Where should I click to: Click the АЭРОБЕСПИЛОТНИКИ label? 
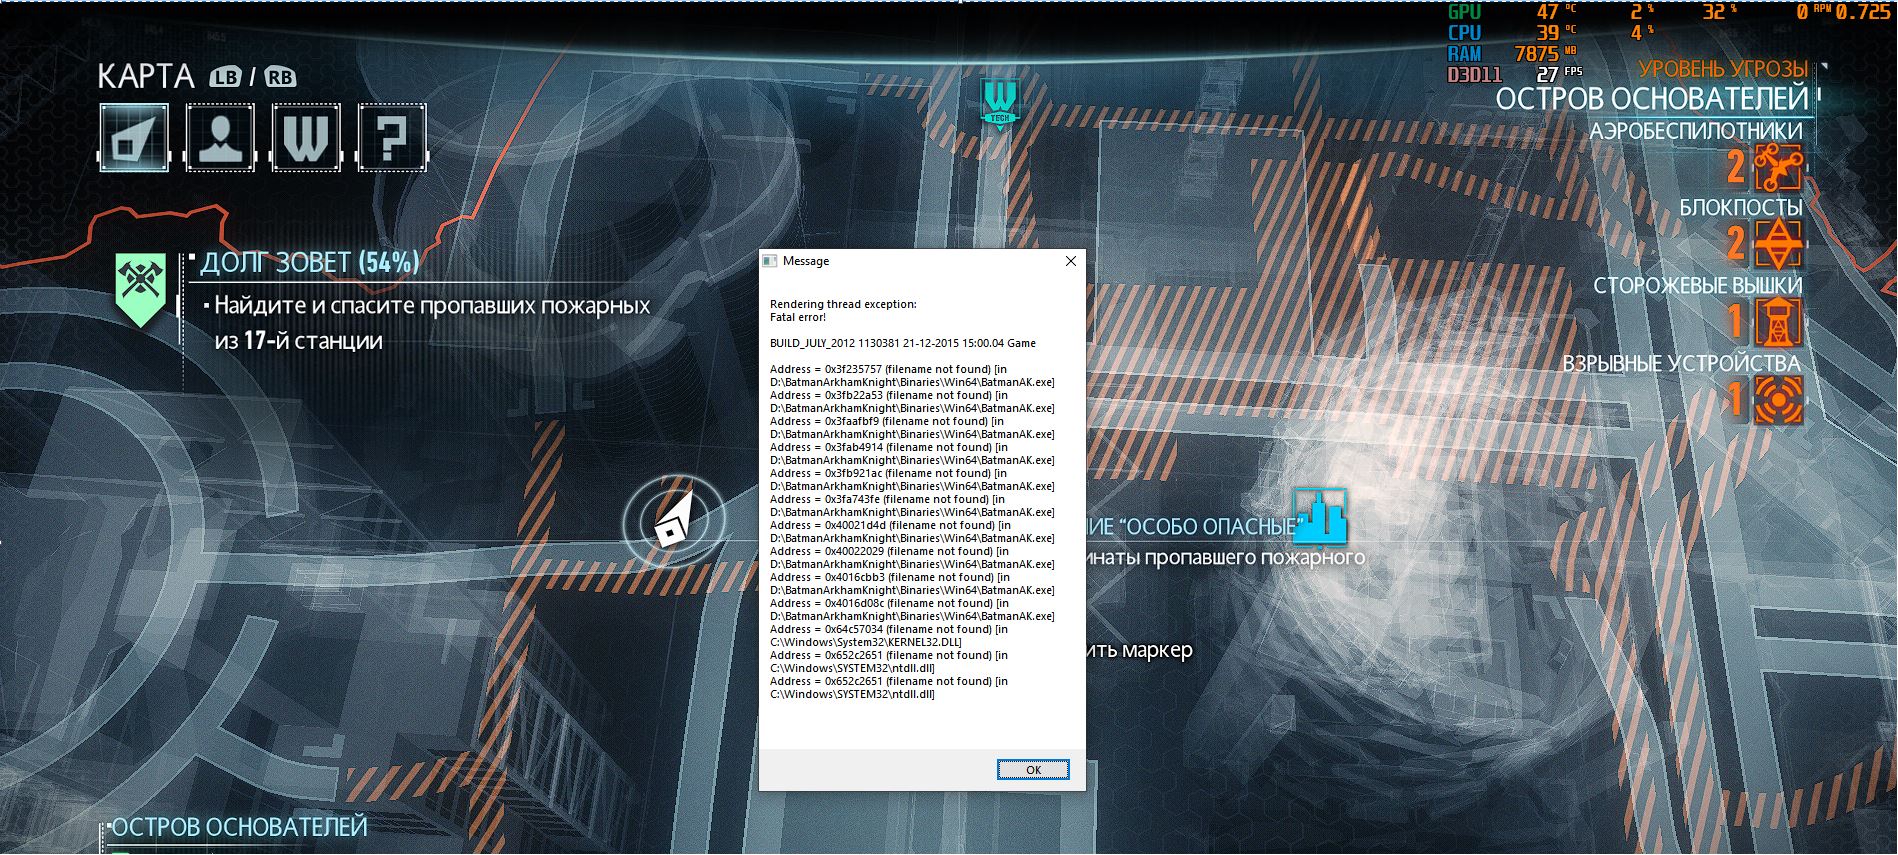coord(1696,131)
